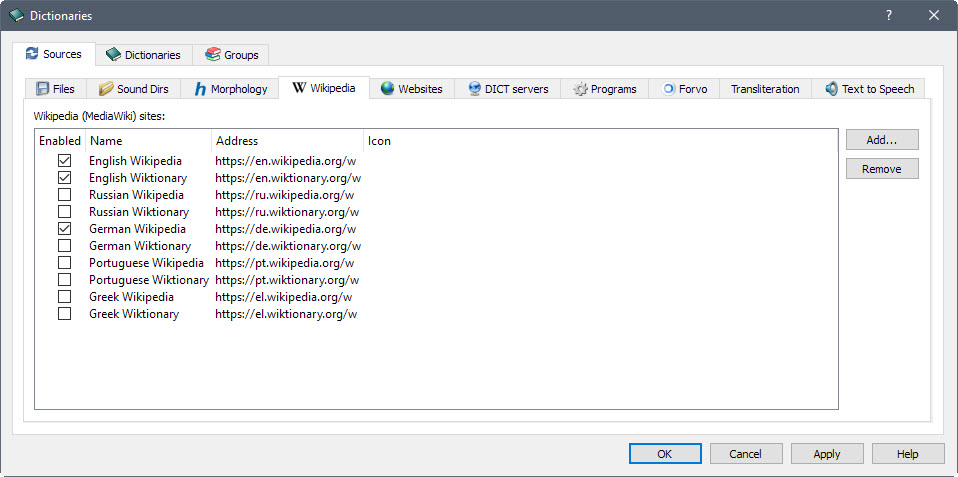Click the title bar Dictionaries book icon

[x=16, y=16]
